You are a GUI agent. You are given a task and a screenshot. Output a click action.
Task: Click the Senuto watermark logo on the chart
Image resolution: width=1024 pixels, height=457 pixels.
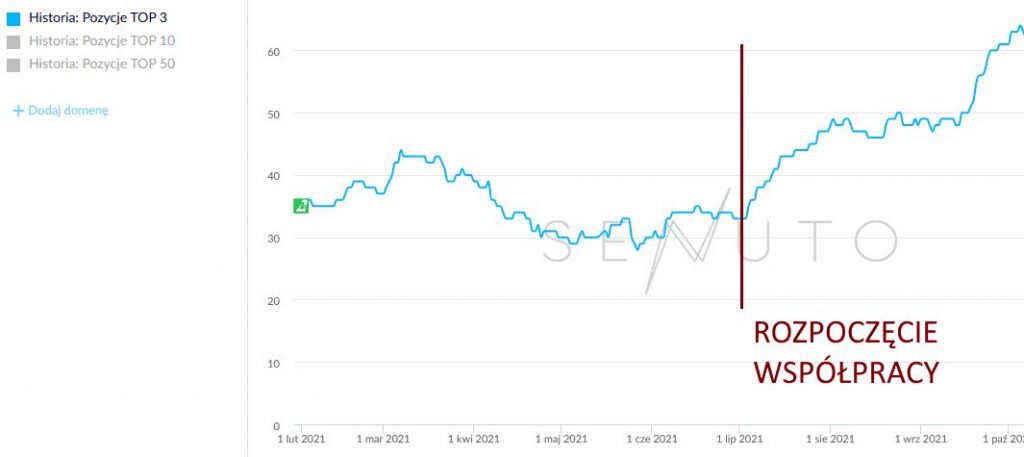point(720,242)
